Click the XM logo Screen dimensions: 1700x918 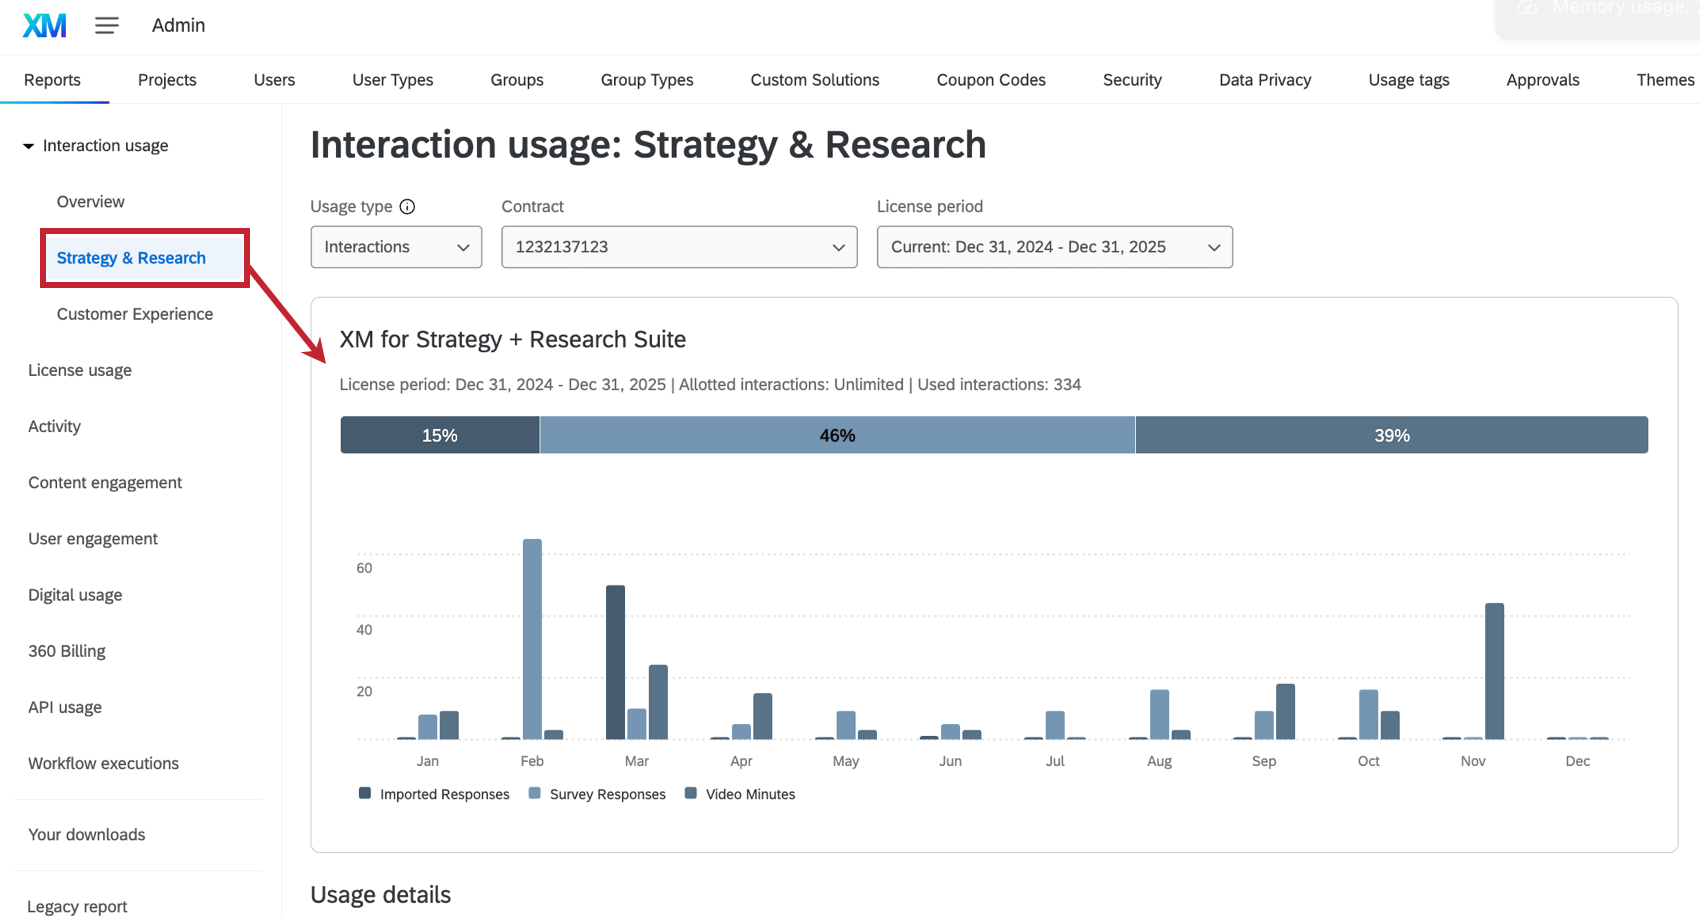pyautogui.click(x=43, y=25)
